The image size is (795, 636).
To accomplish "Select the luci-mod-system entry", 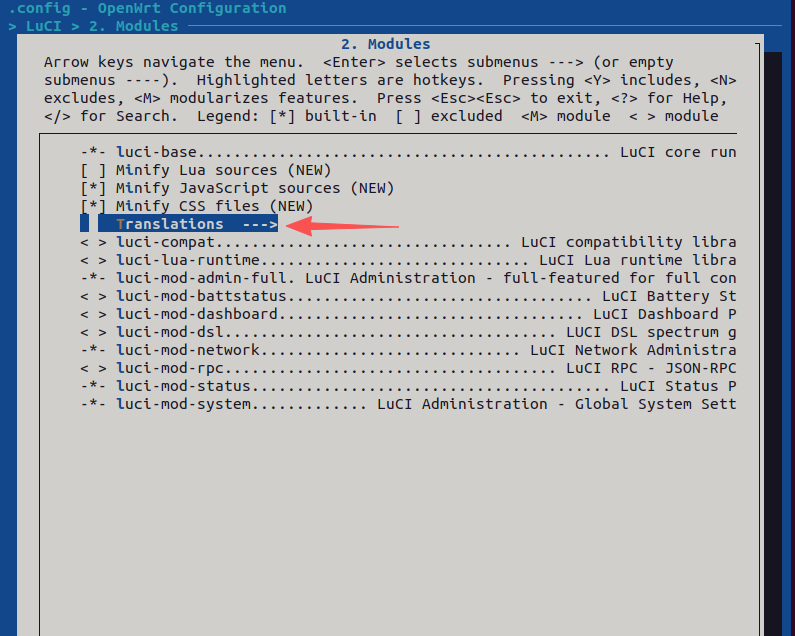I will click(x=408, y=404).
